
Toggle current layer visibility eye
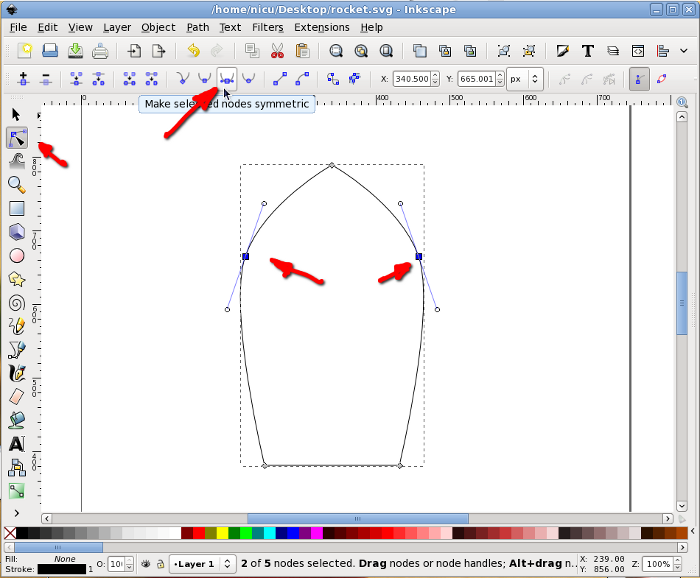point(146,564)
